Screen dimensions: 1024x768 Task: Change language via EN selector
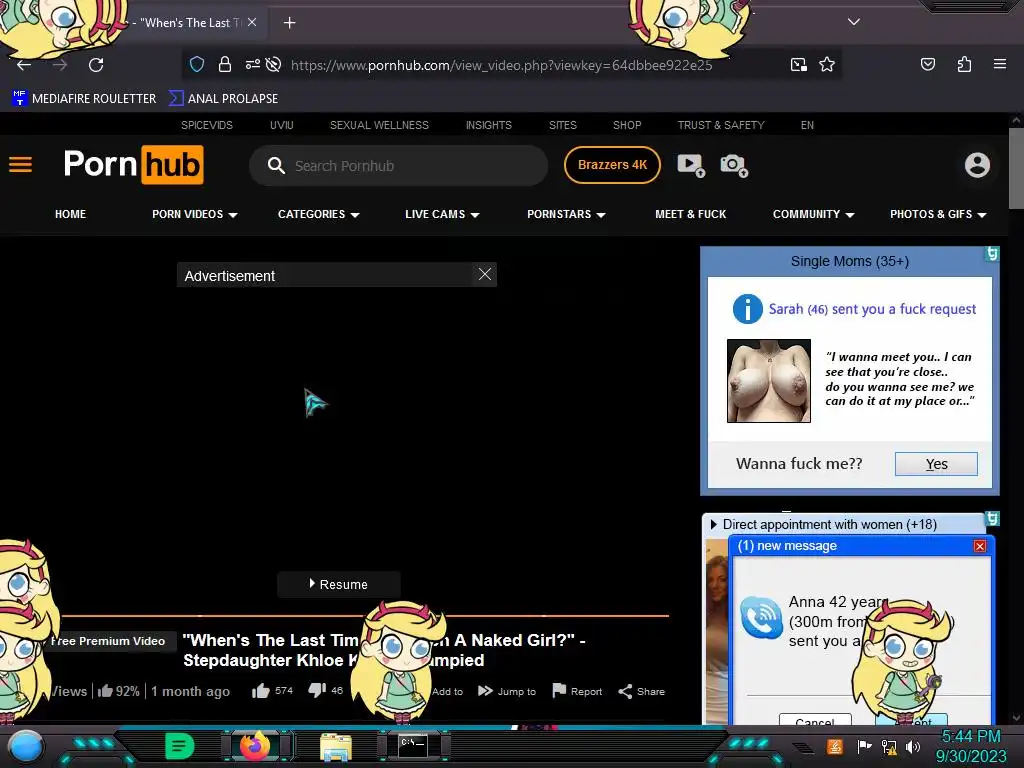(807, 125)
